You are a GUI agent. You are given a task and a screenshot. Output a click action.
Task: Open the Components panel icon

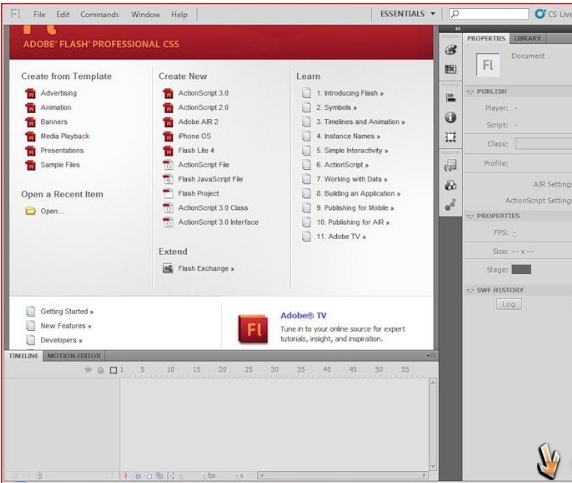pyautogui.click(x=451, y=185)
